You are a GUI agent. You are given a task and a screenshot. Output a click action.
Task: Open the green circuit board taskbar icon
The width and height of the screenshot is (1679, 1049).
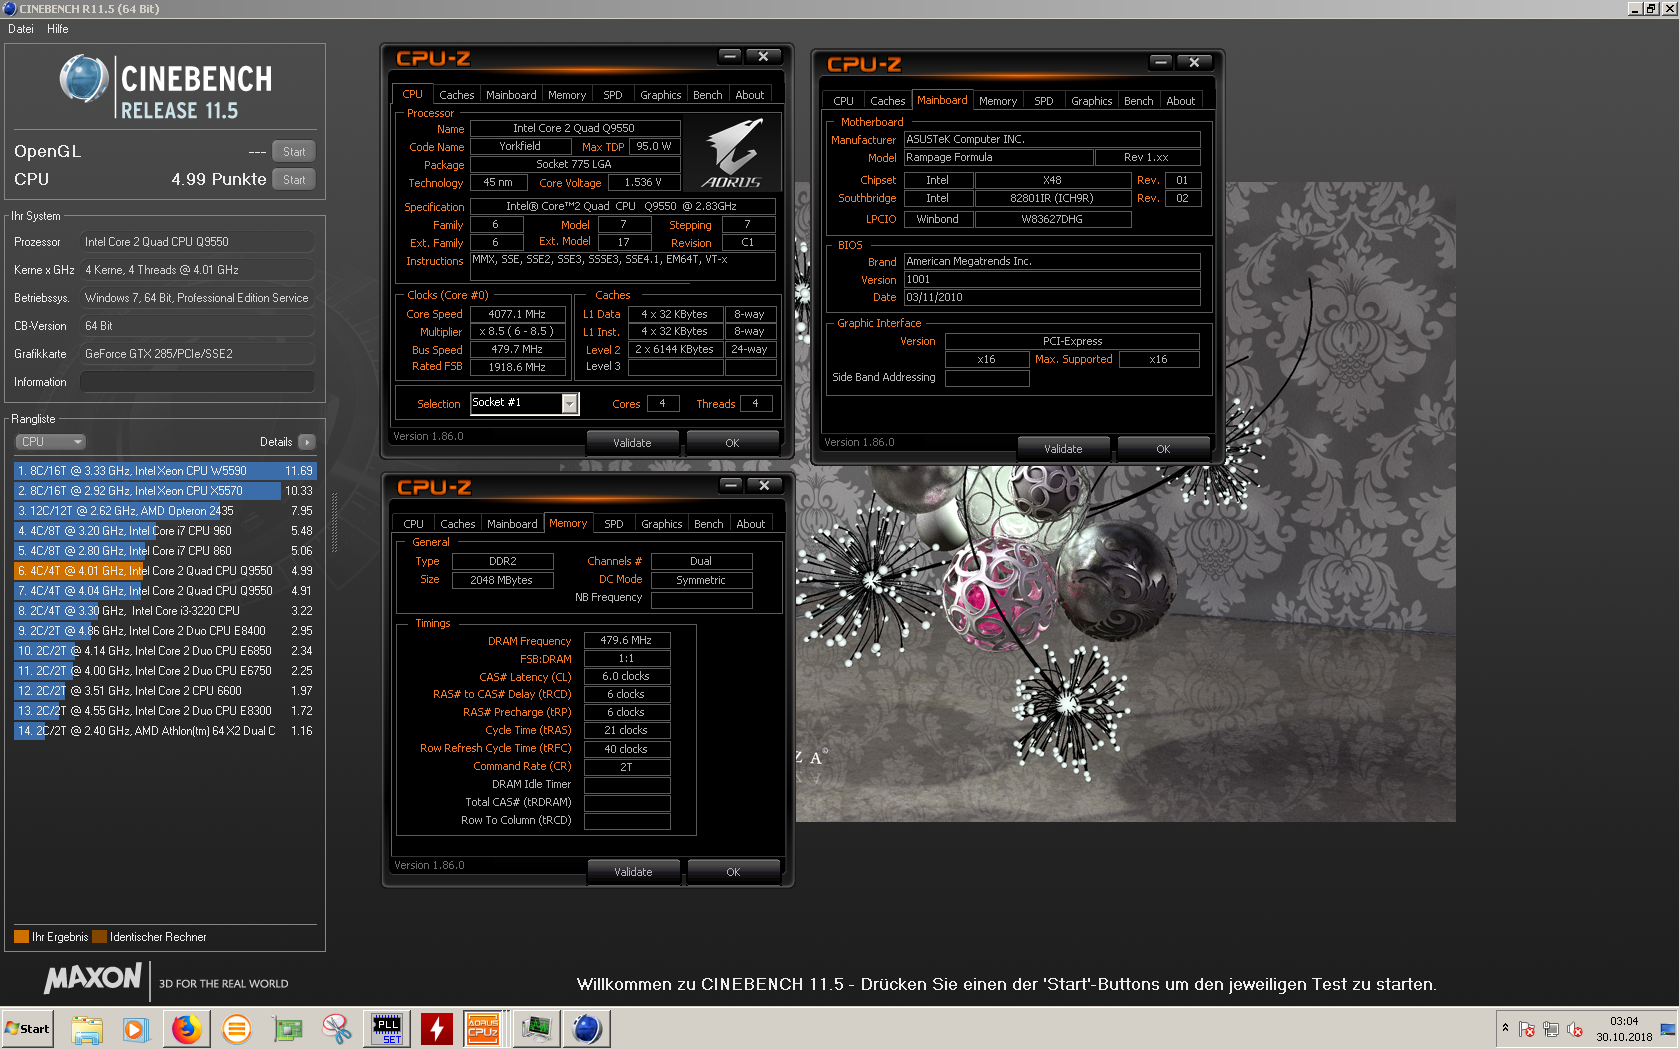(x=287, y=1029)
